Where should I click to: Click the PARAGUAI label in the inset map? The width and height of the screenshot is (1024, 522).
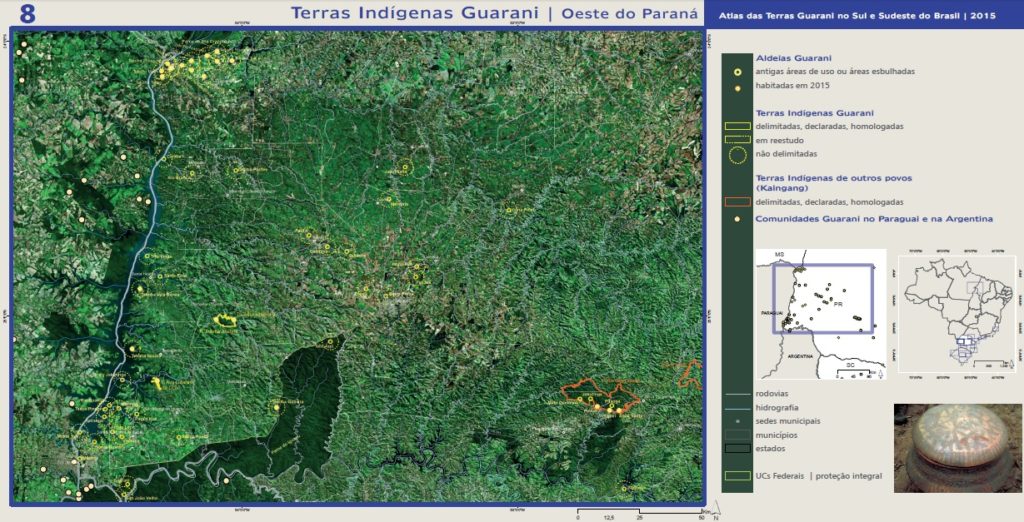click(771, 314)
